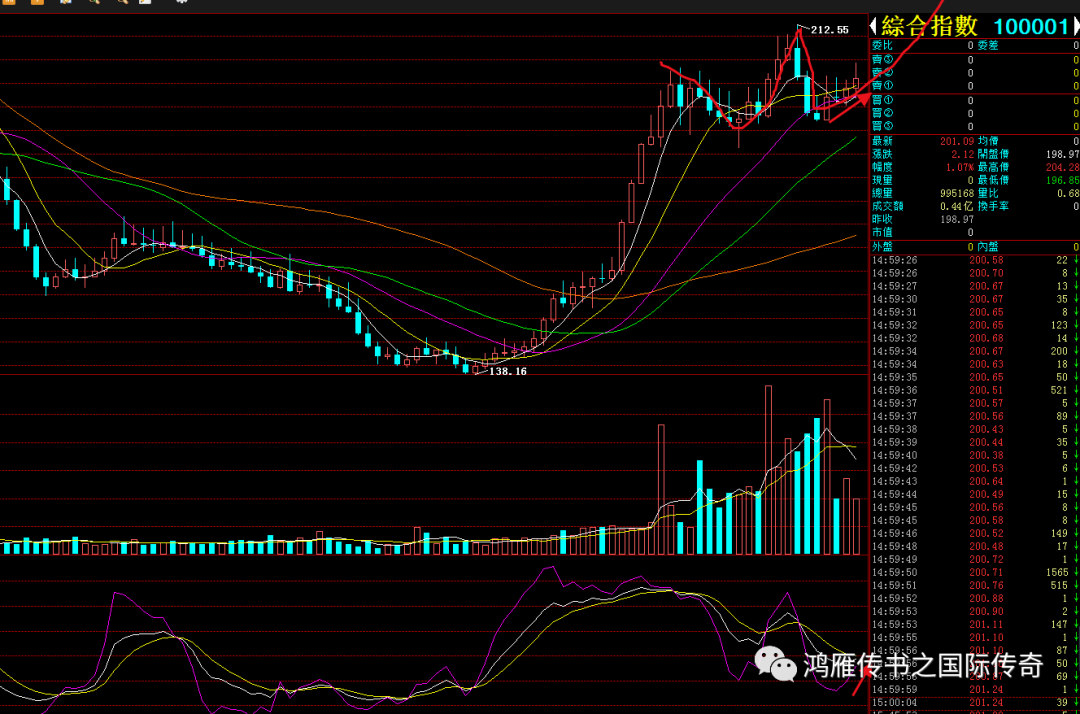Click the 14:59:50 trade row with 1565 volume
This screenshot has height=714, width=1080.
pos(972,572)
